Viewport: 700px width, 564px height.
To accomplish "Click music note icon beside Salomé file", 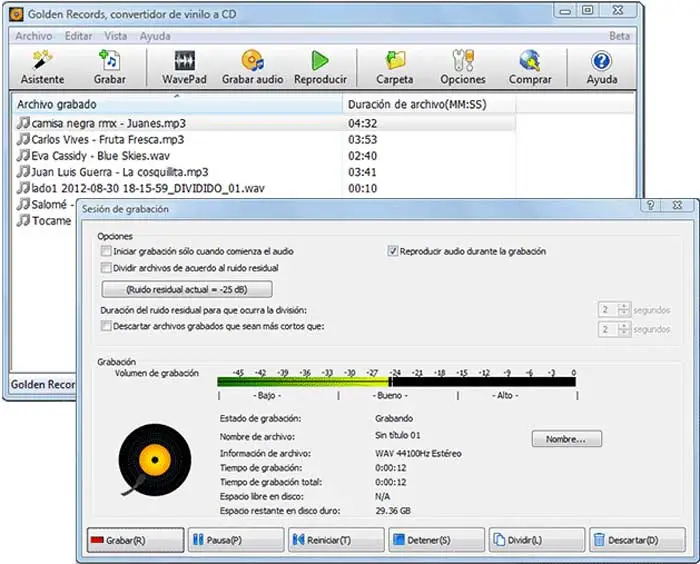I will 23,204.
